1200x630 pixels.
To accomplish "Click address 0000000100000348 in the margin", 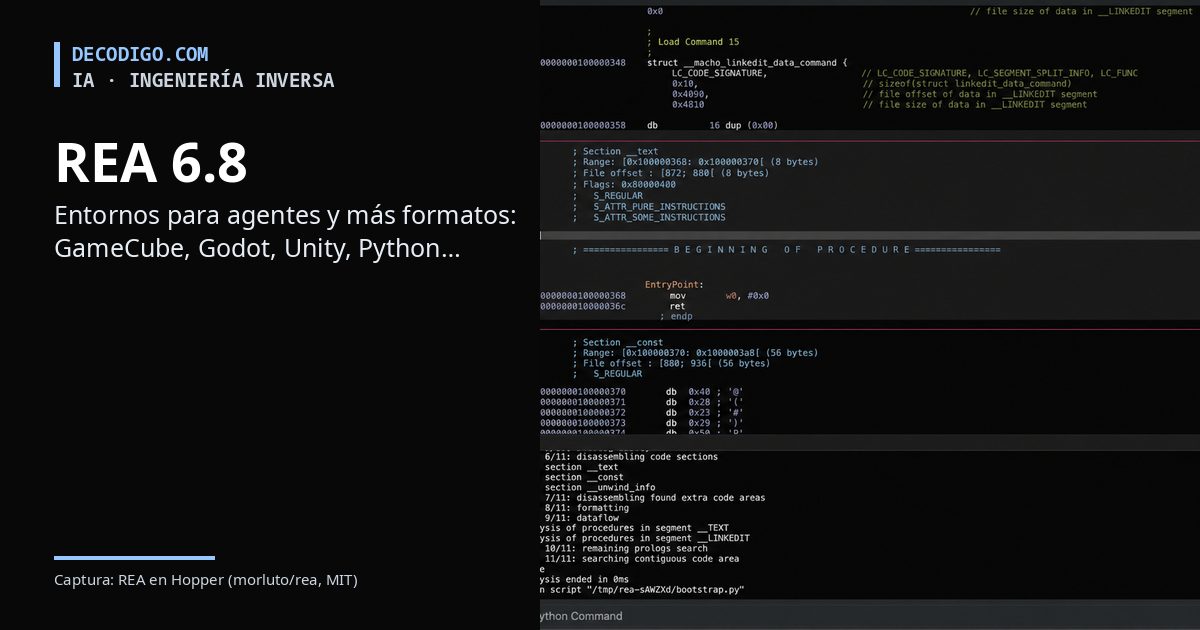I will 583,63.
